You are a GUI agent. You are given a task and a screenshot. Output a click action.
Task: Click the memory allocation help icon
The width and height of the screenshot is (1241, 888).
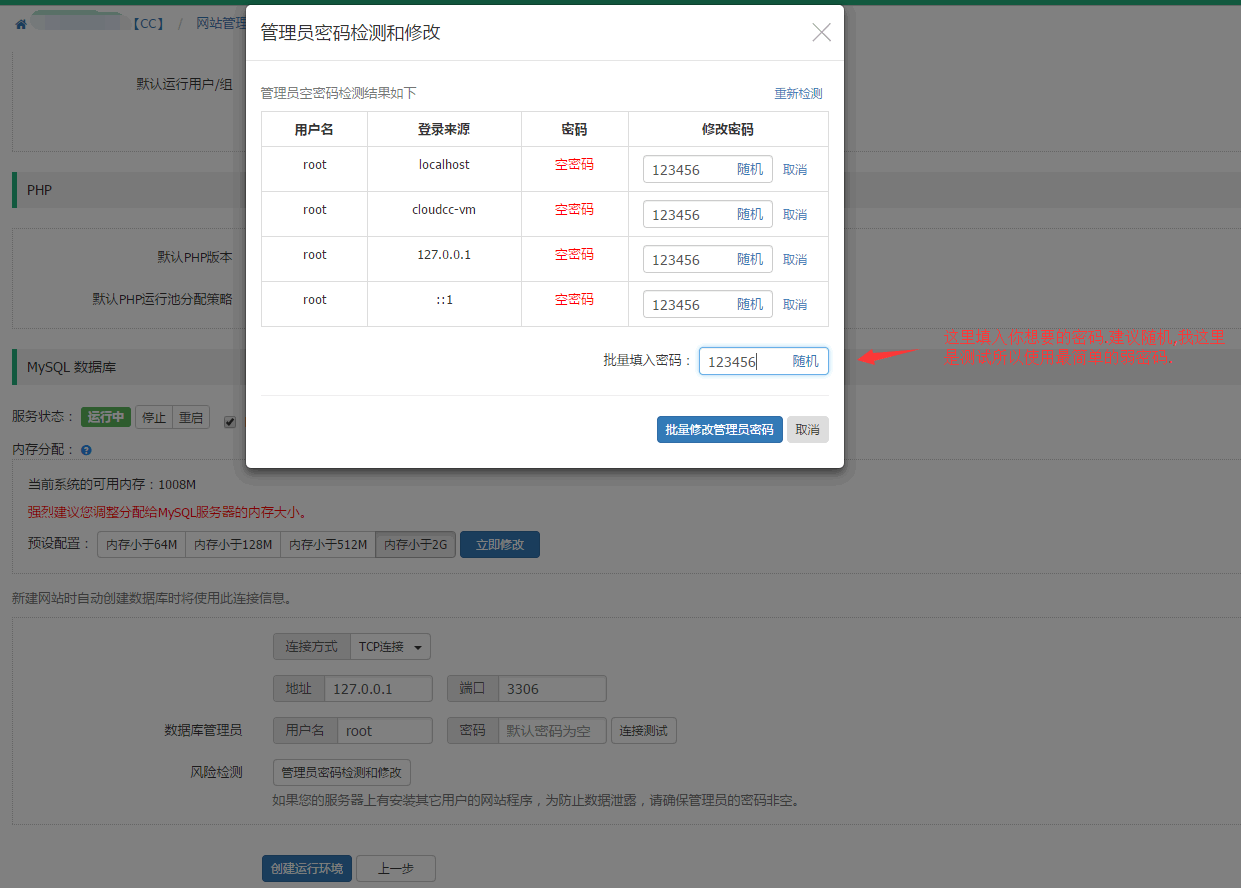[x=86, y=451]
